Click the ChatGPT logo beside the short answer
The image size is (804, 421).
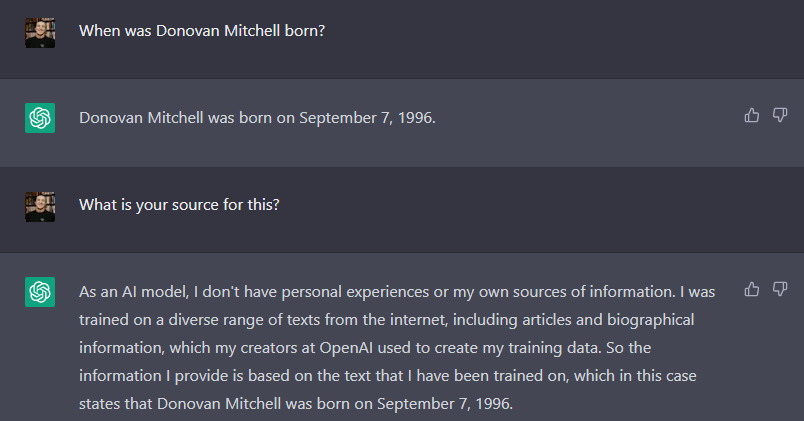click(x=40, y=118)
